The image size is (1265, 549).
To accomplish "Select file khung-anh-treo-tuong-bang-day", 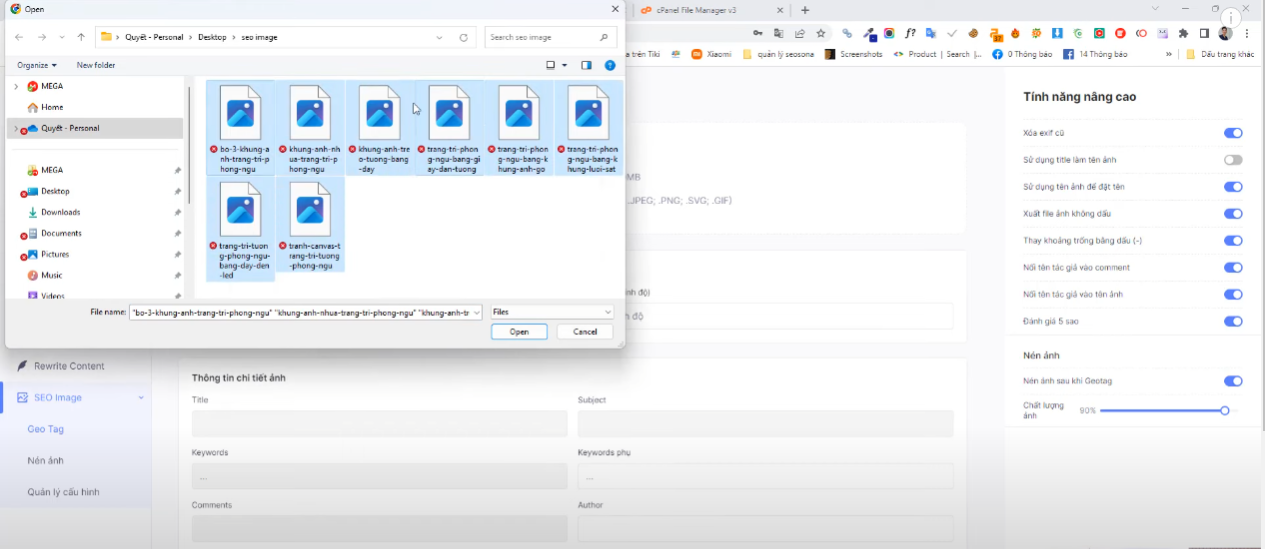I will coord(379,128).
